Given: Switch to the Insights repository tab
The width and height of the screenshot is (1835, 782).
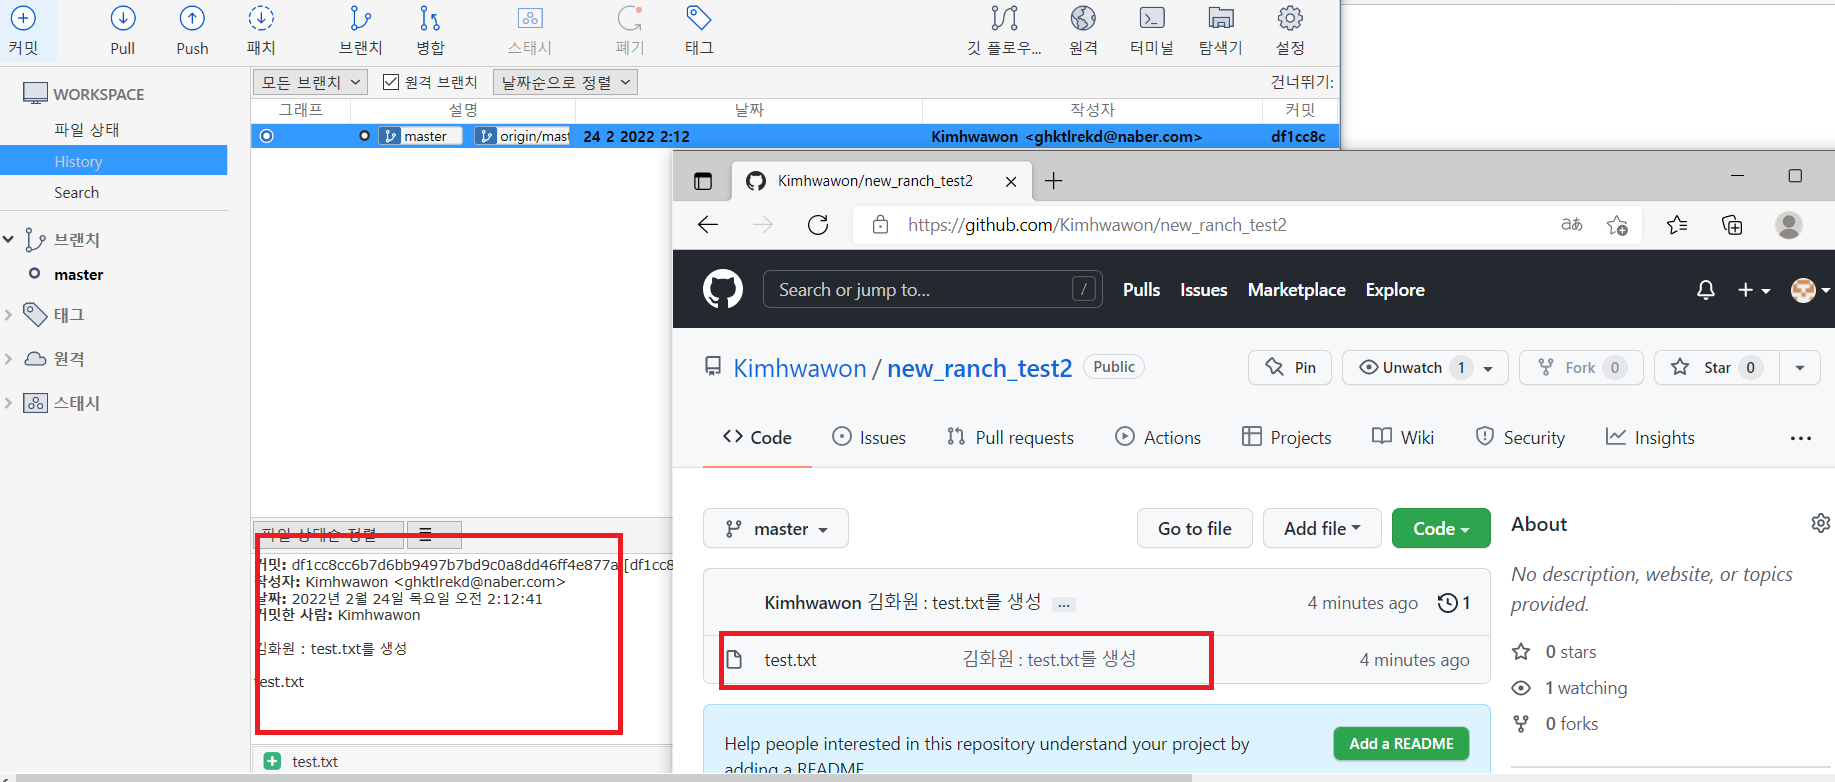Looking at the screenshot, I should [x=1650, y=437].
